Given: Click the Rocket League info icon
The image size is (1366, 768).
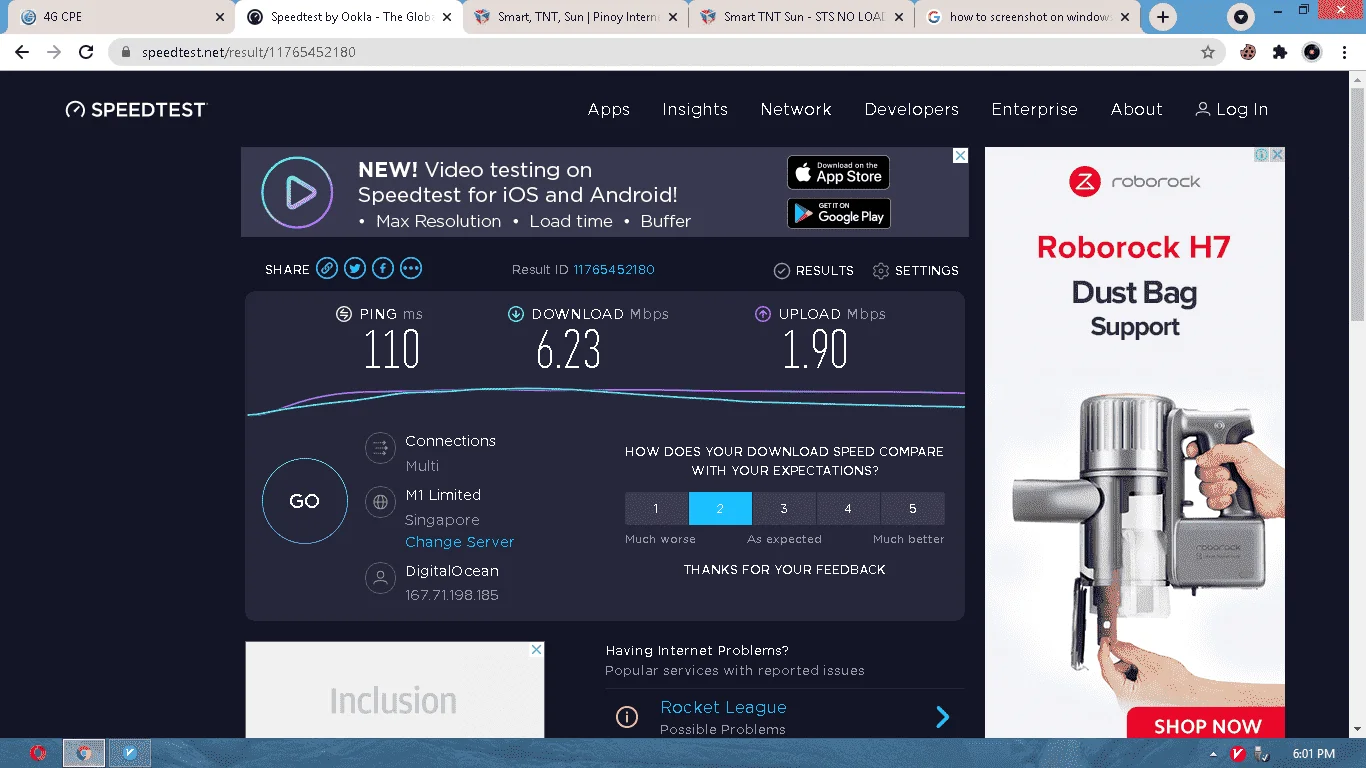Looking at the screenshot, I should 627,717.
